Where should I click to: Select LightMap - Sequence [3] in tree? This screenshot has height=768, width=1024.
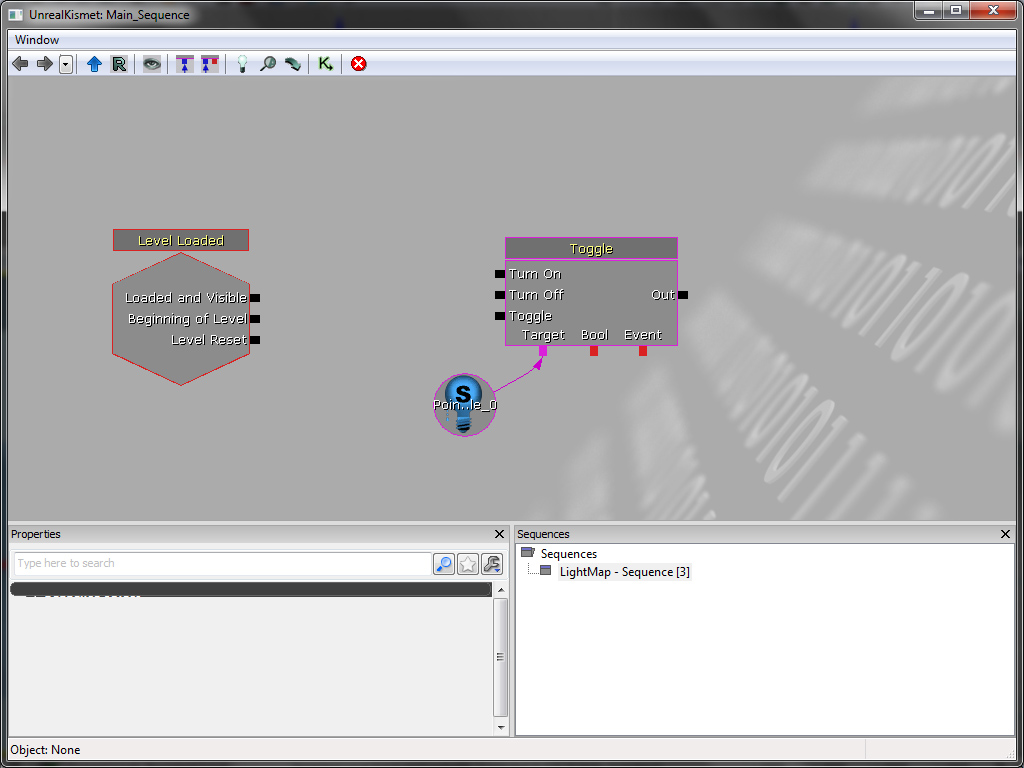click(624, 572)
